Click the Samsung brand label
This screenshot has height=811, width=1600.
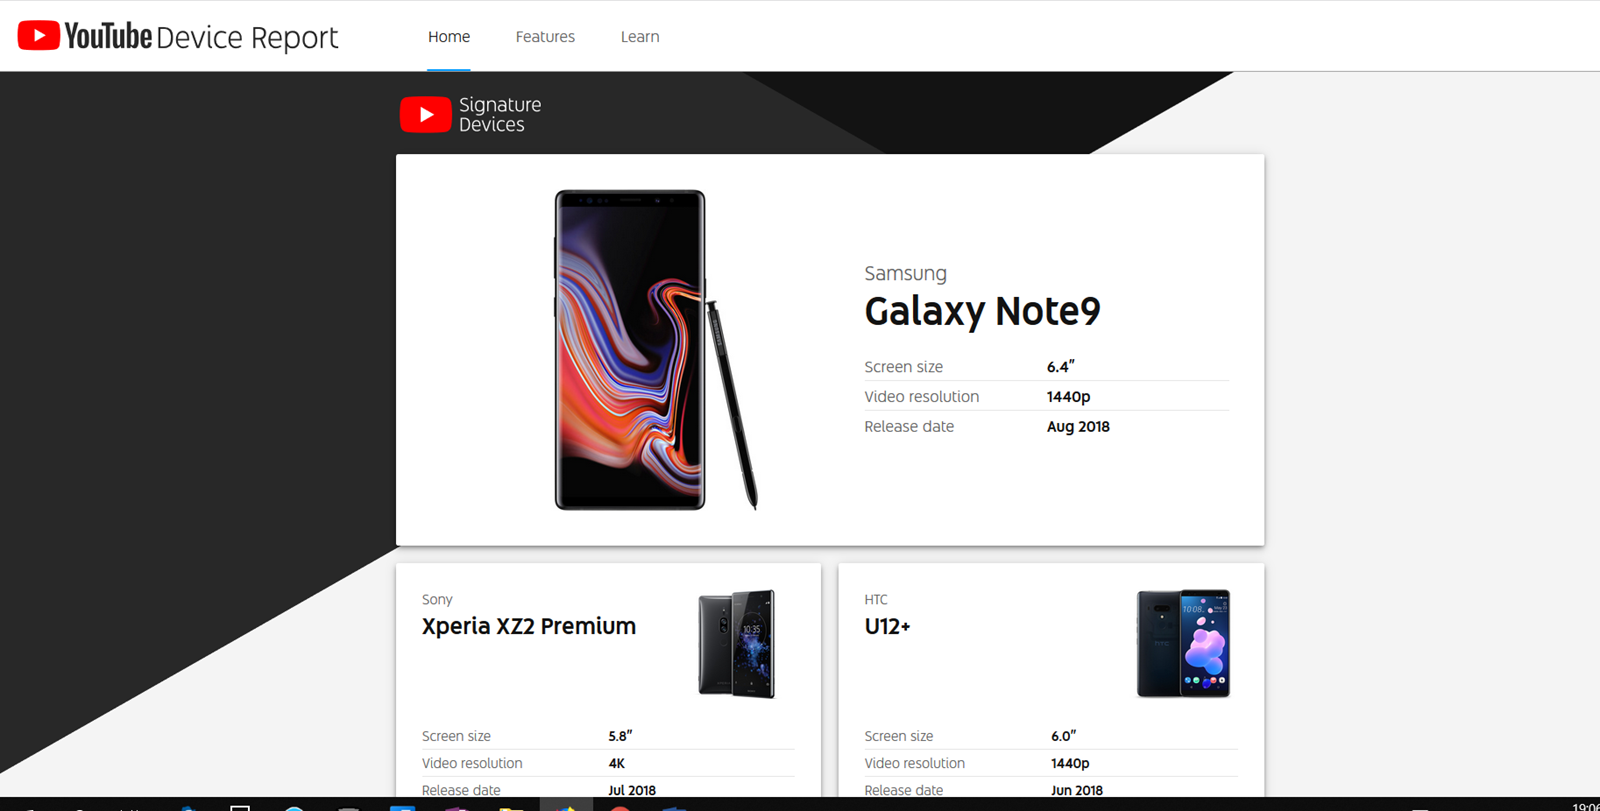(905, 273)
